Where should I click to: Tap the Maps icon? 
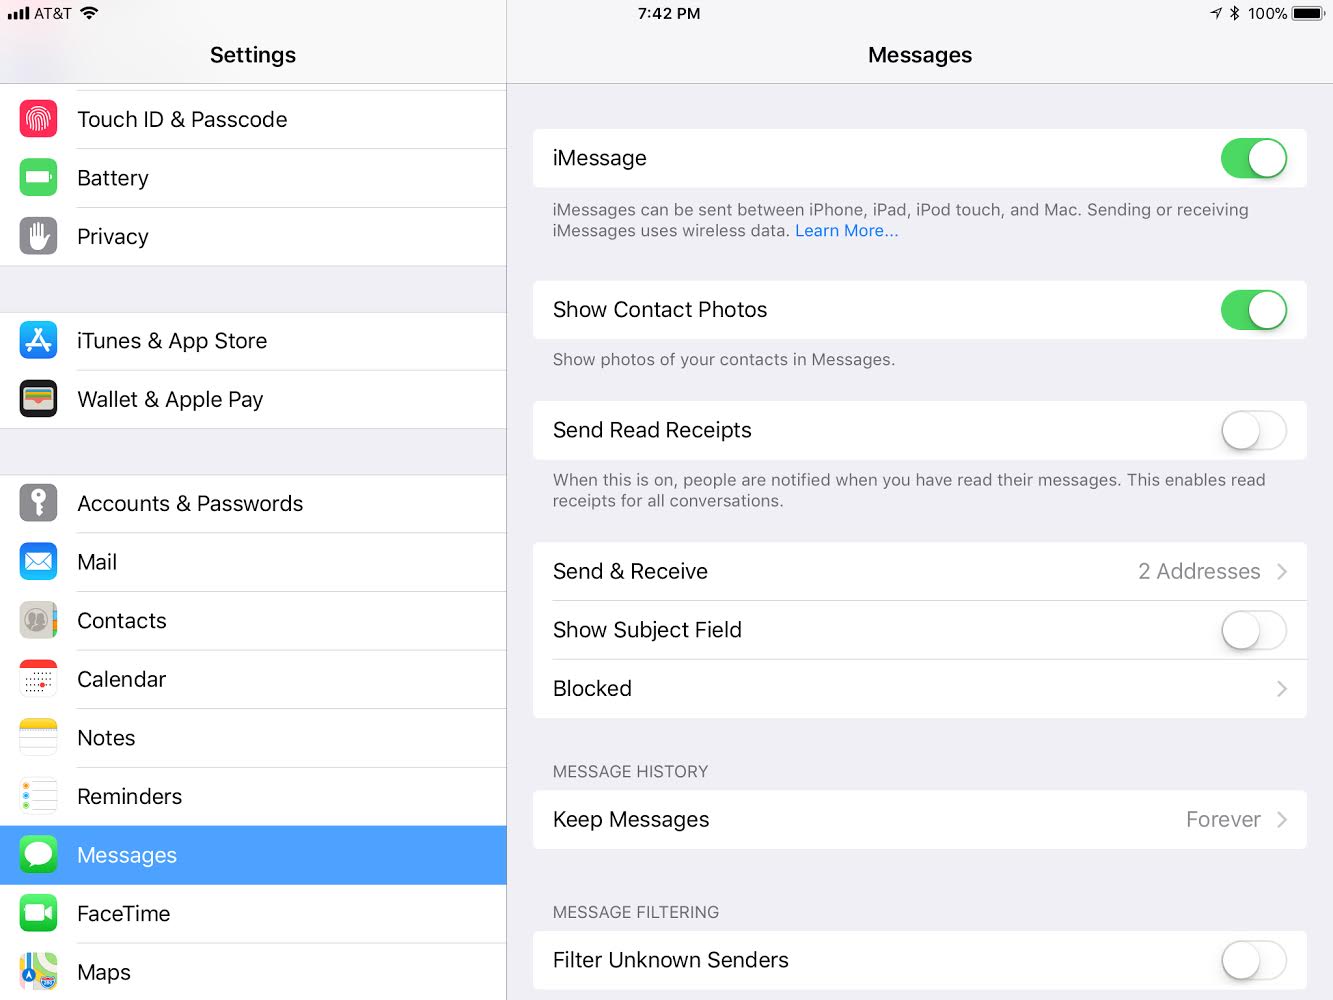click(38, 972)
